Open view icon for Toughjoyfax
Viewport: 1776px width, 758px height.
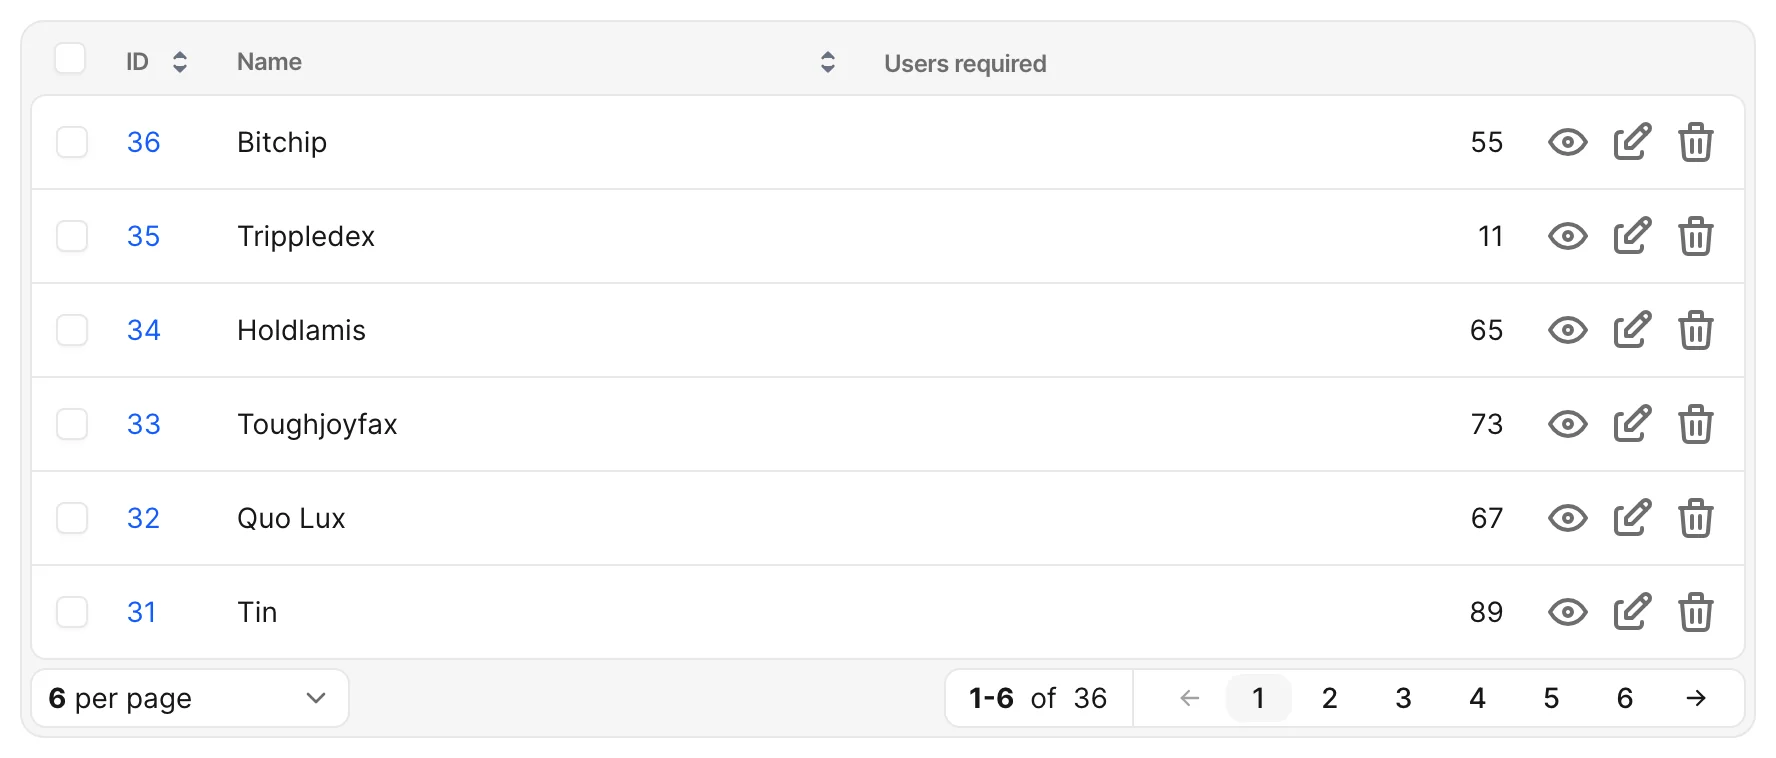pos(1567,424)
